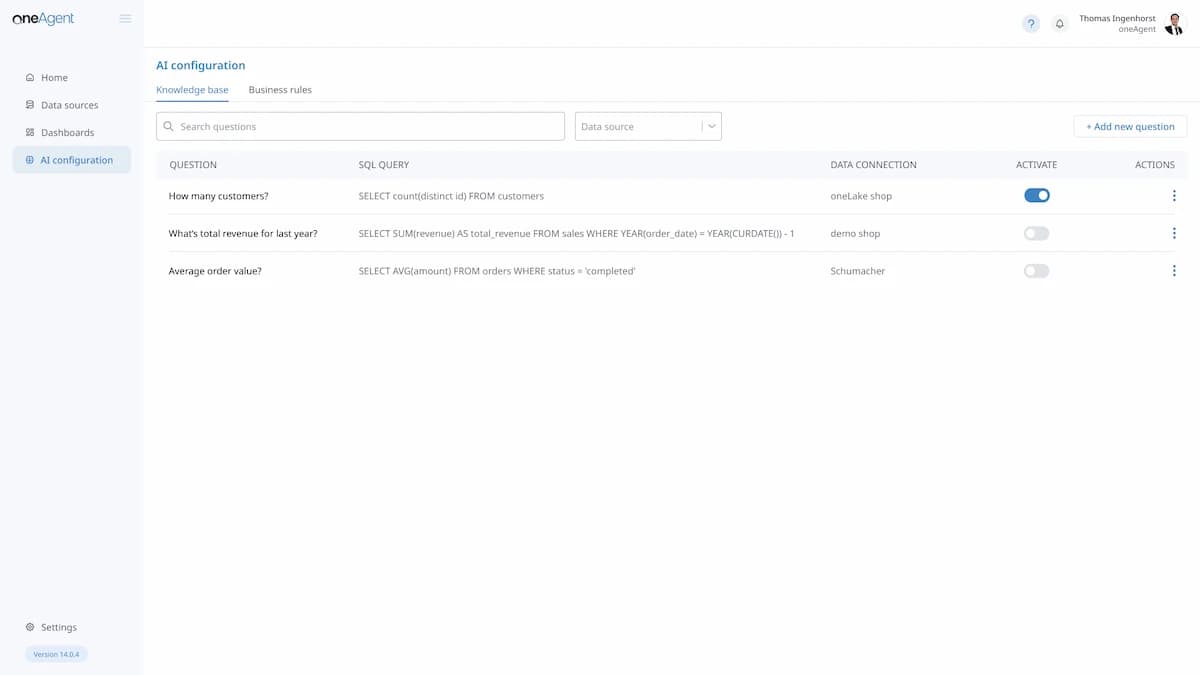This screenshot has width=1200, height=675.
Task: Expand the Data source dropdown
Action: [x=638, y=127]
